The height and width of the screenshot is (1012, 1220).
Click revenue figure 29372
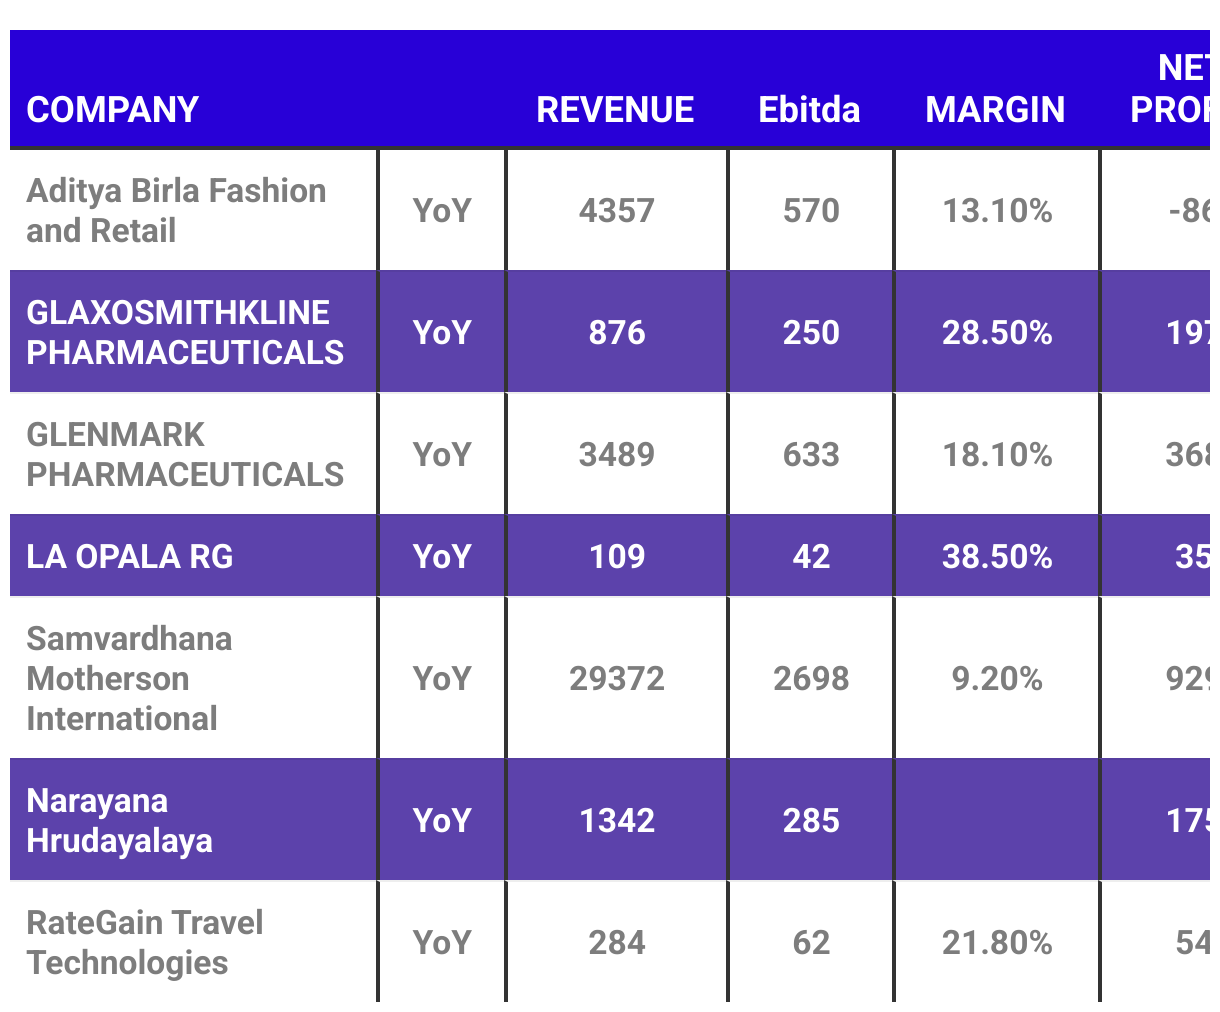[617, 679]
